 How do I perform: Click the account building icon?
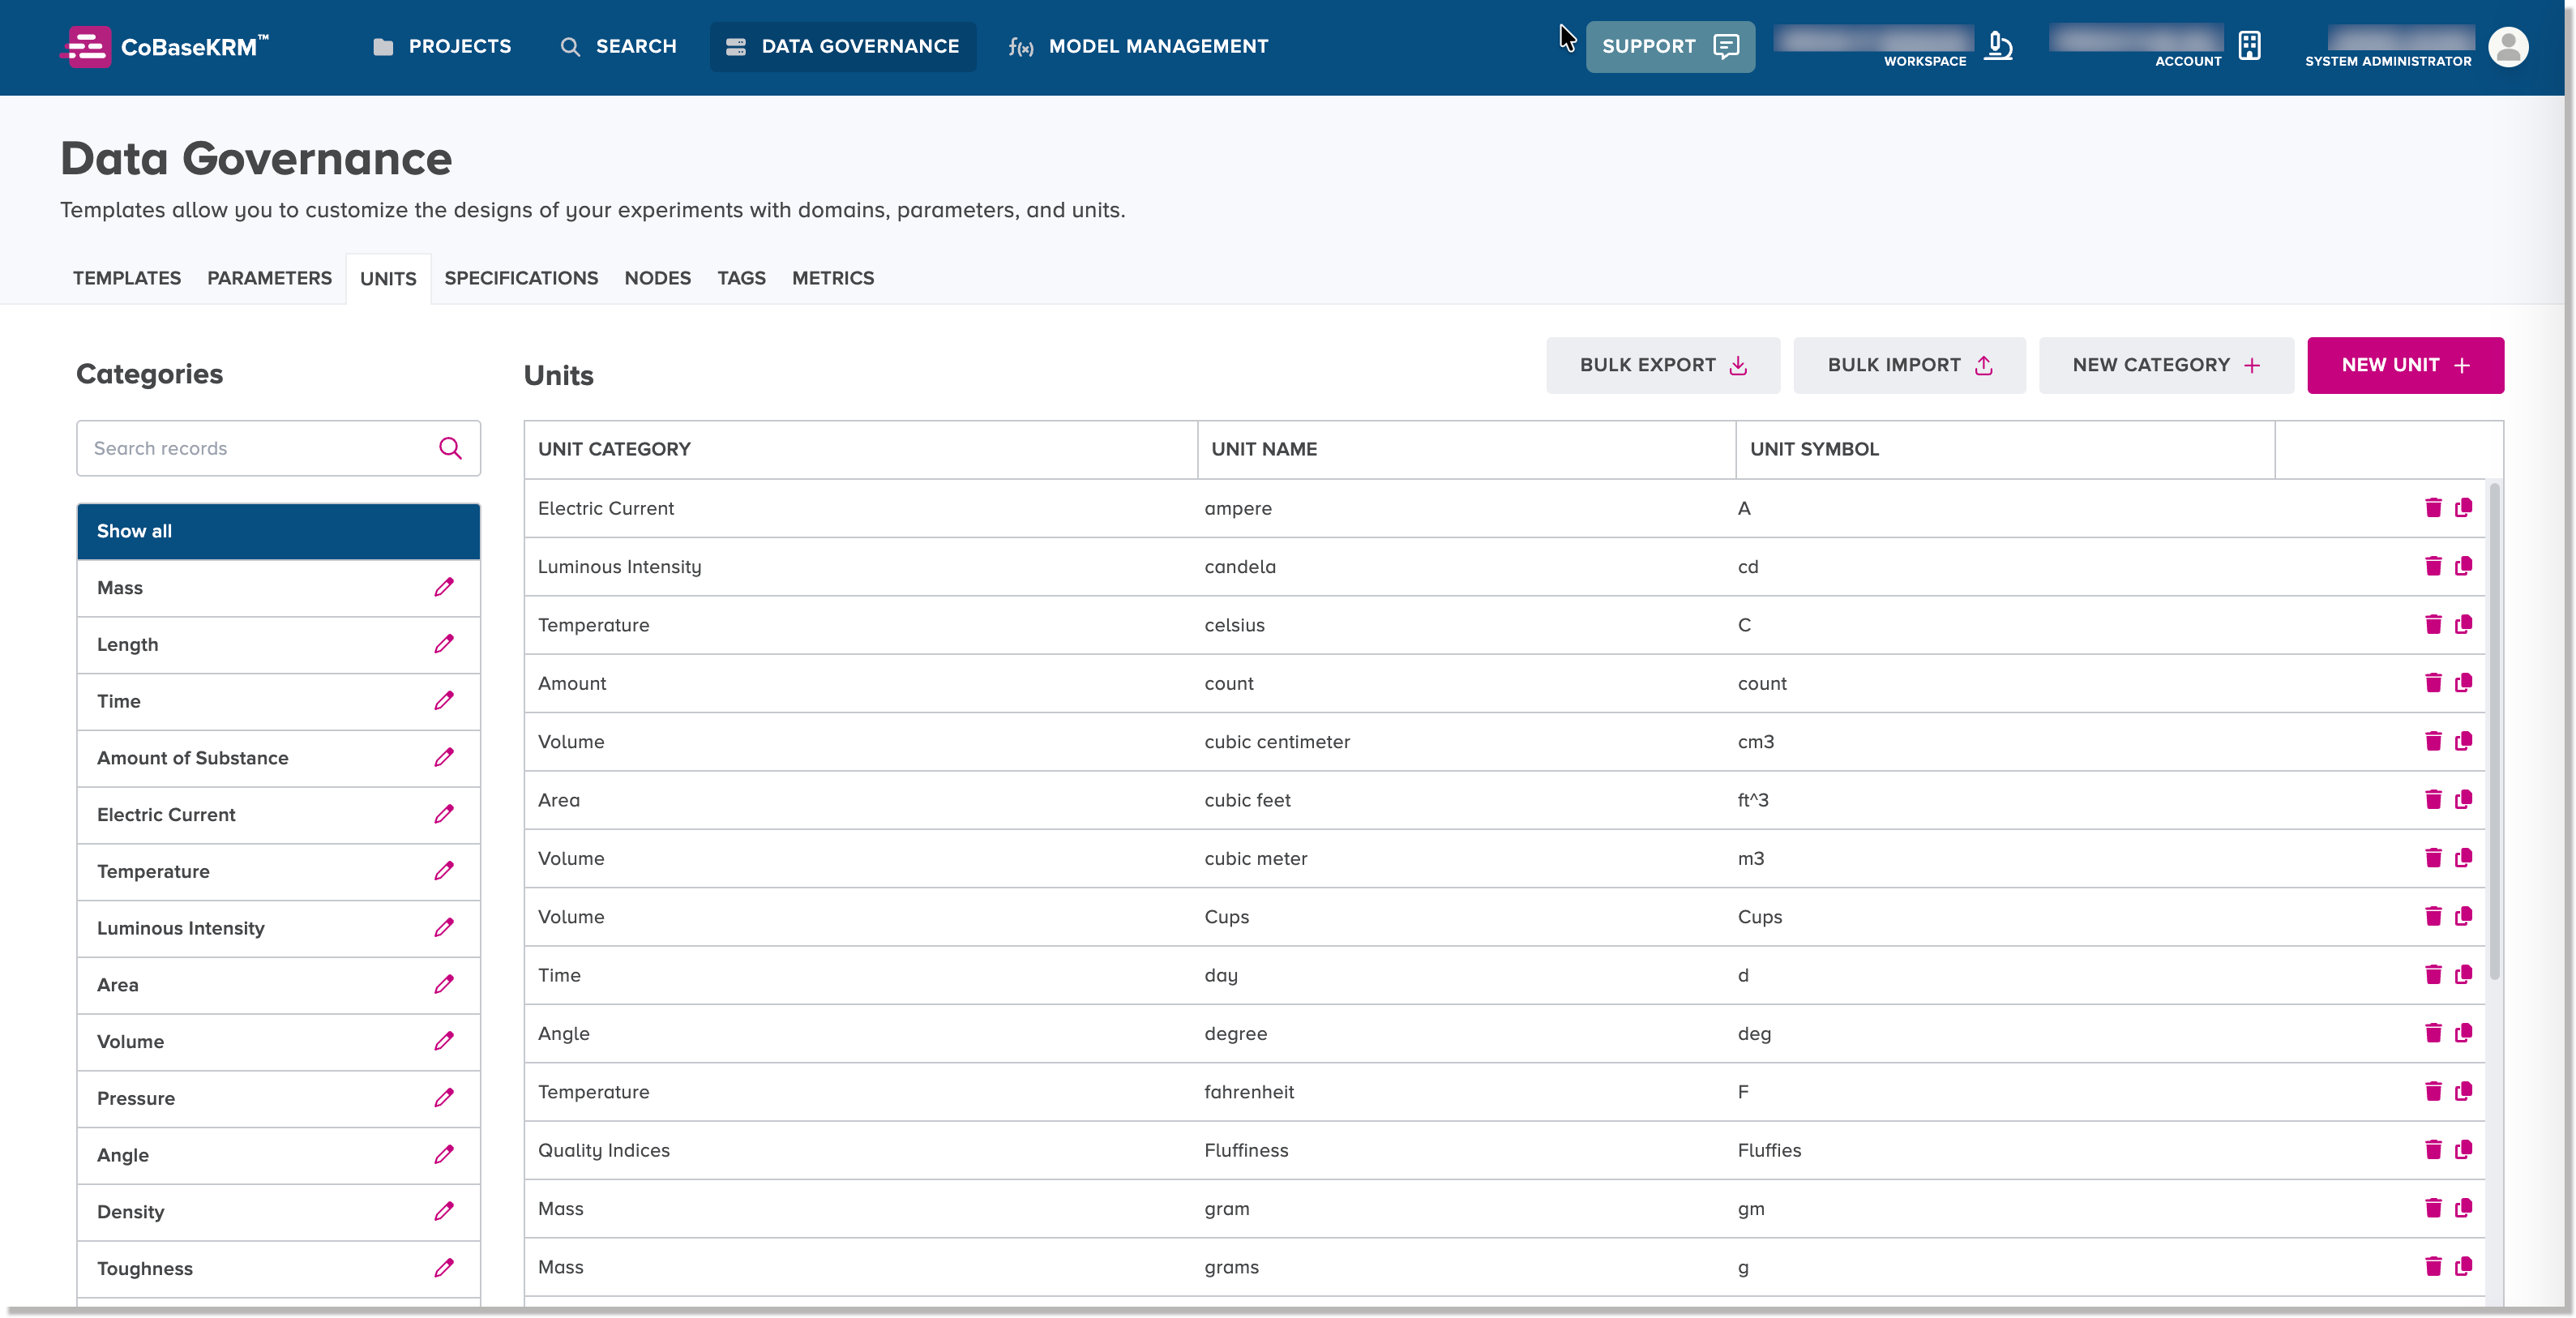pos(2249,46)
